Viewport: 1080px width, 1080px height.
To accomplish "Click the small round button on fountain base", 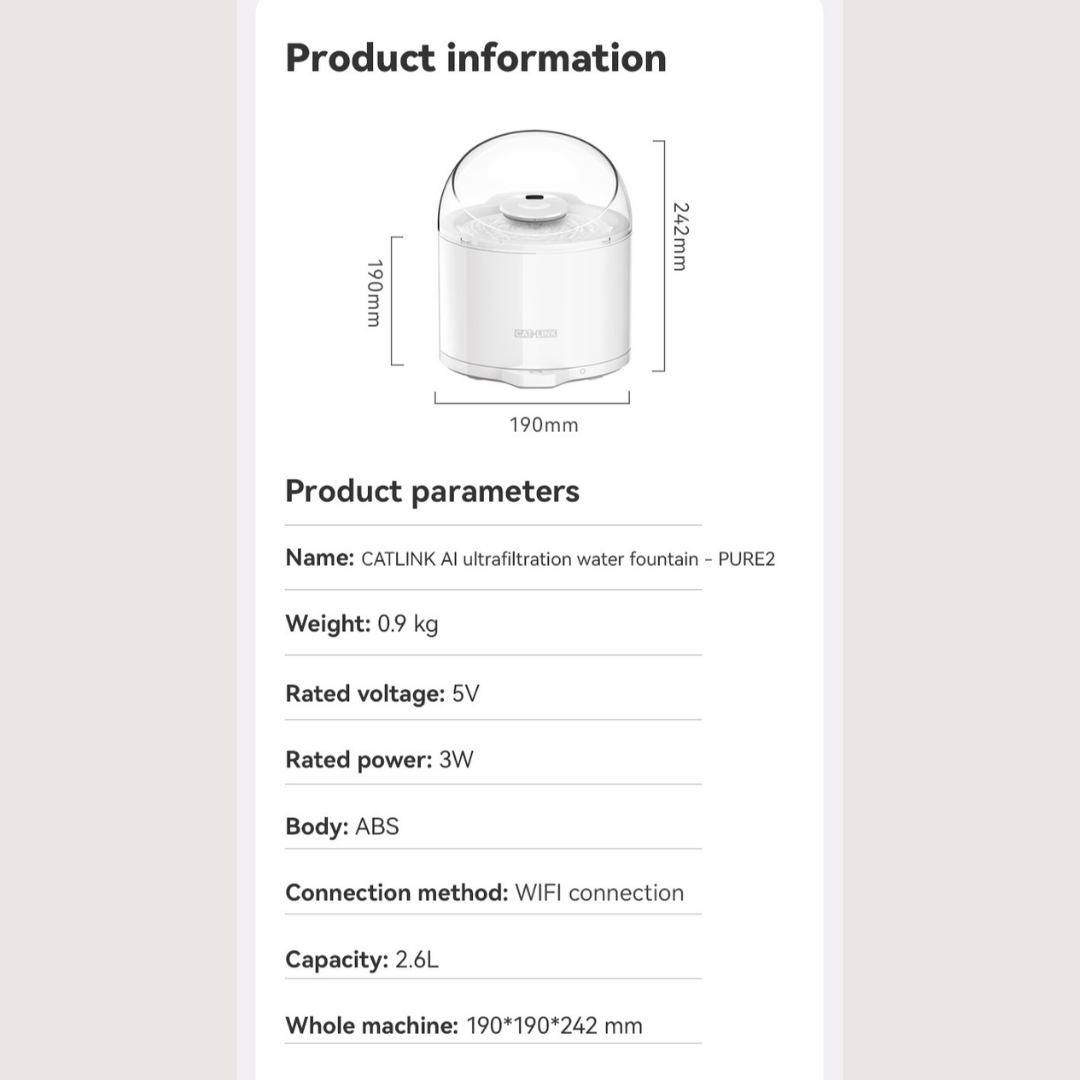I will 582,371.
